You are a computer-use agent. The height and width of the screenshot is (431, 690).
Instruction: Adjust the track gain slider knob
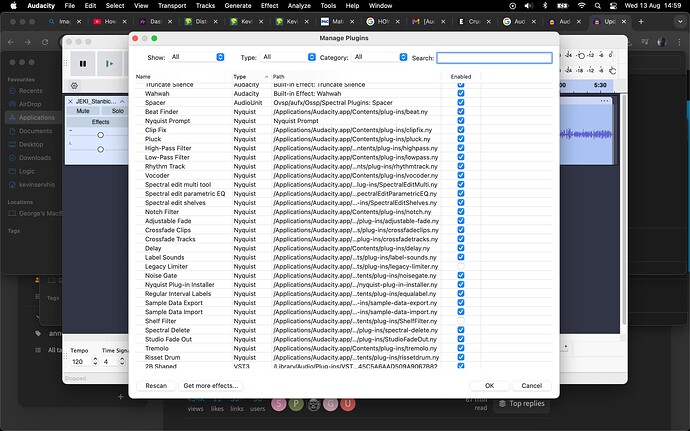[x=100, y=135]
